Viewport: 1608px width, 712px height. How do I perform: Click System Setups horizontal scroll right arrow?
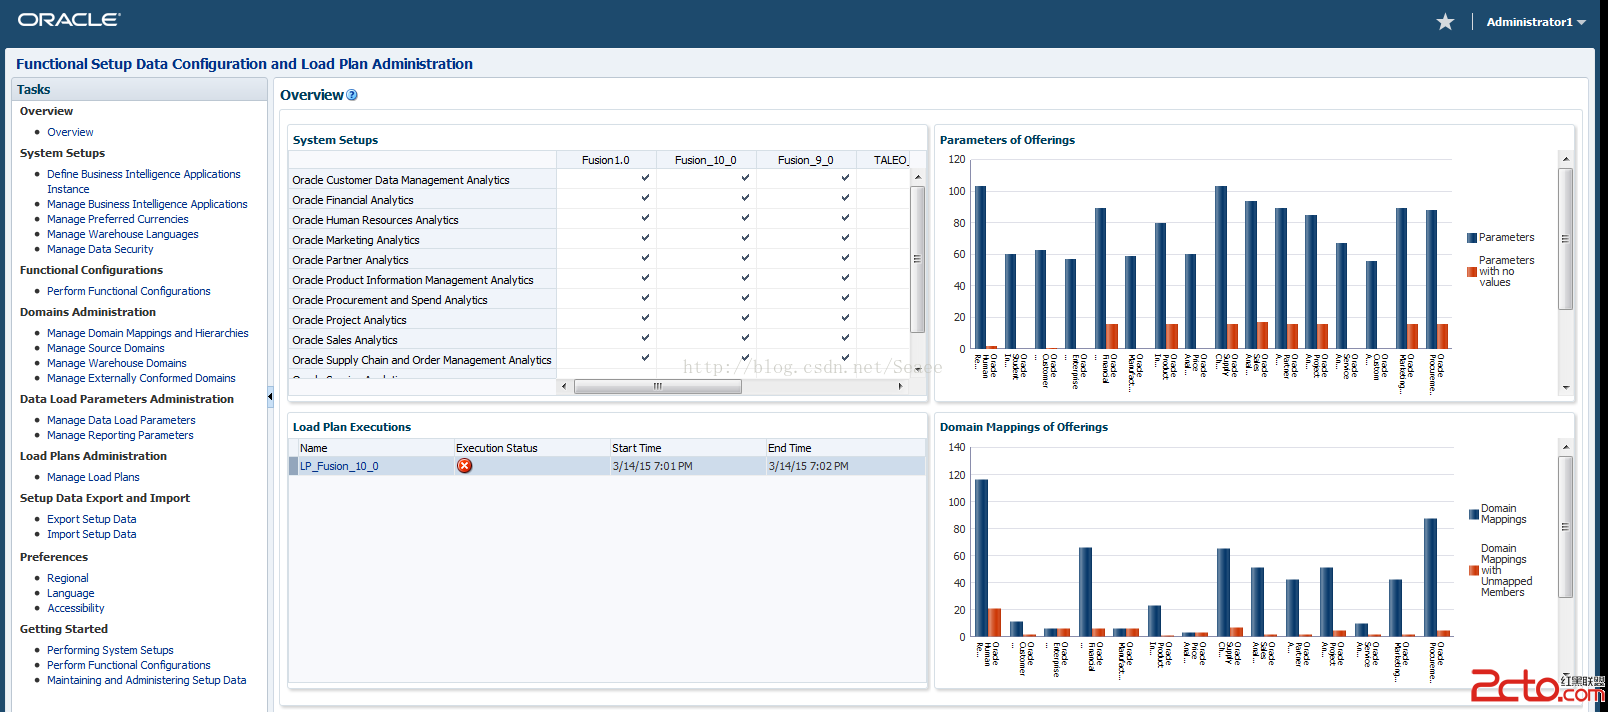[900, 386]
